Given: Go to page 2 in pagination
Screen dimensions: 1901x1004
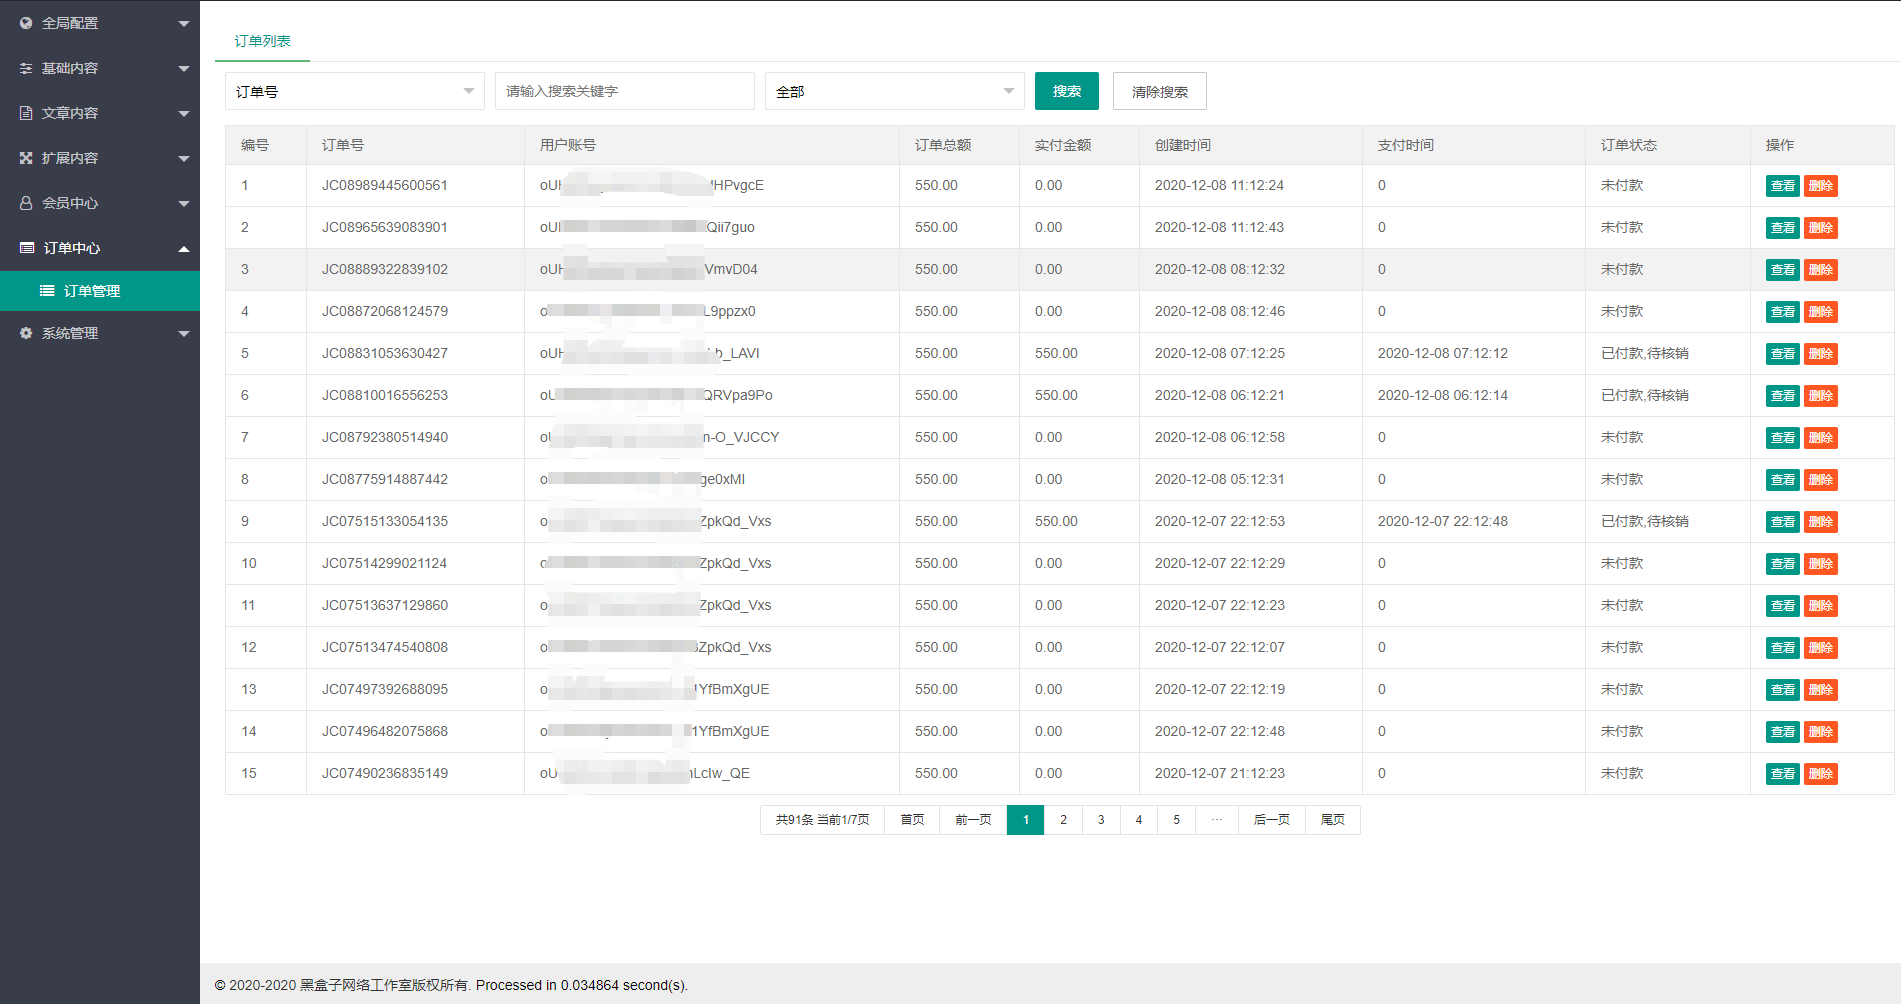Looking at the screenshot, I should (1063, 820).
